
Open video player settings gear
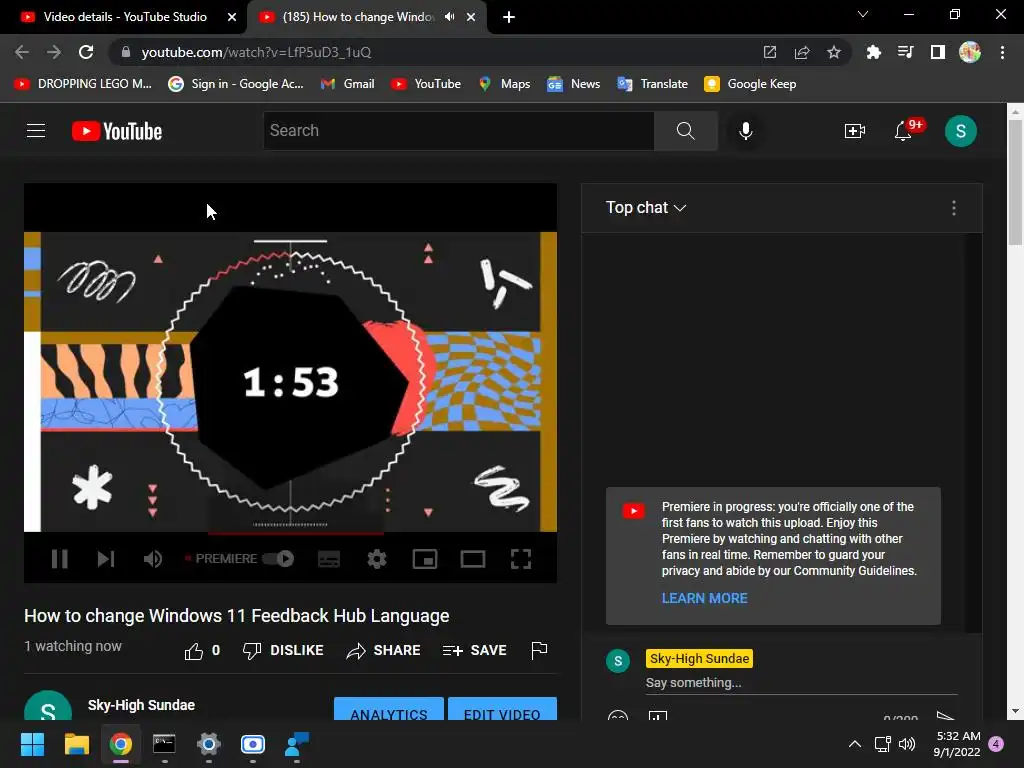(377, 559)
